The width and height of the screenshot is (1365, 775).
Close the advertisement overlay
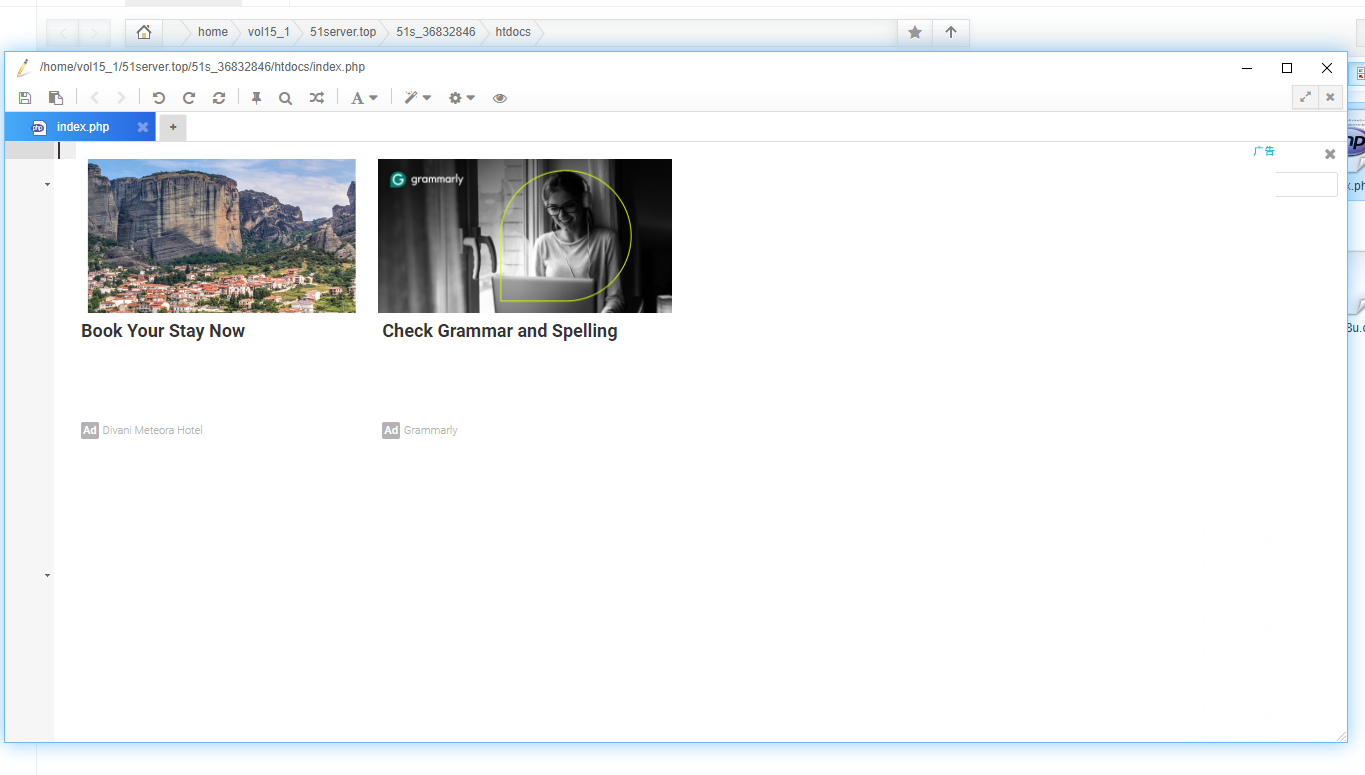pyautogui.click(x=1330, y=154)
